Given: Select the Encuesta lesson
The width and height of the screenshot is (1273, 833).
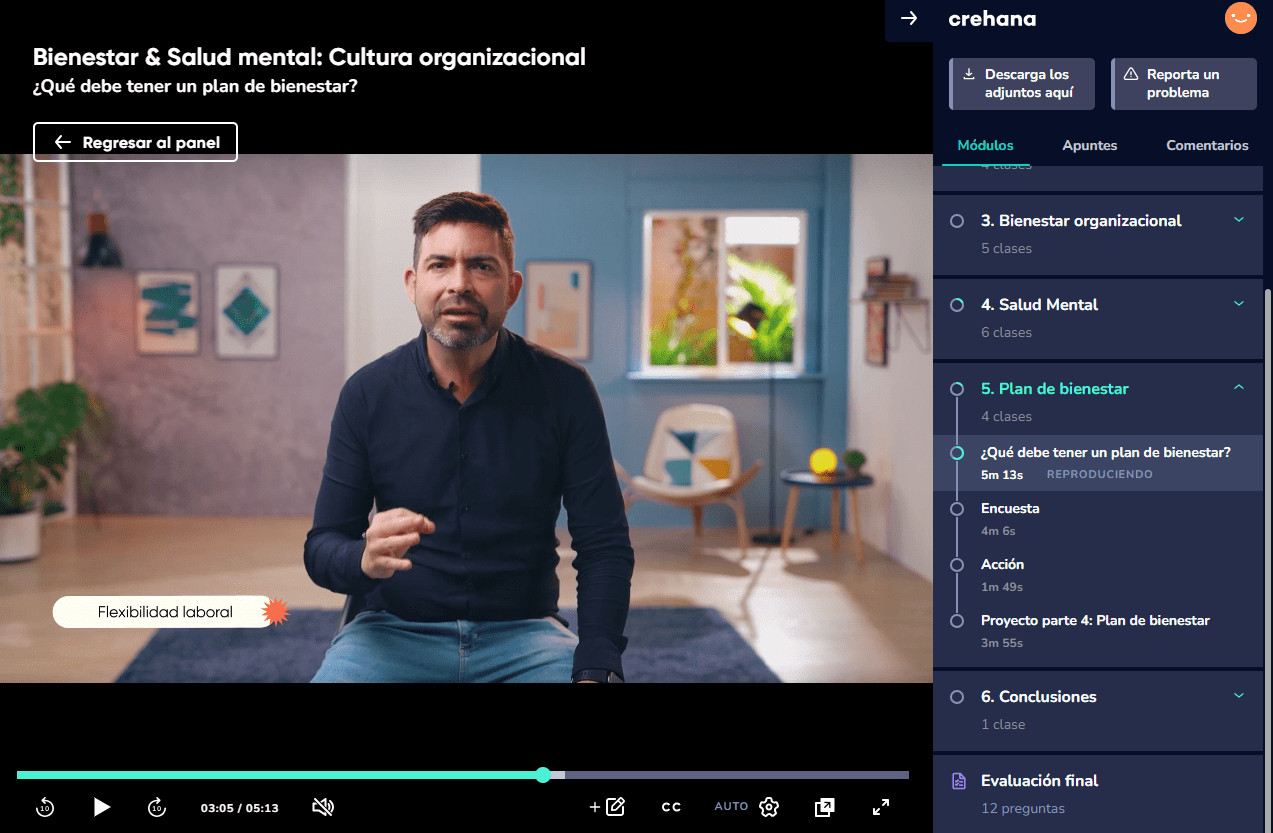Looking at the screenshot, I should pyautogui.click(x=1010, y=508).
